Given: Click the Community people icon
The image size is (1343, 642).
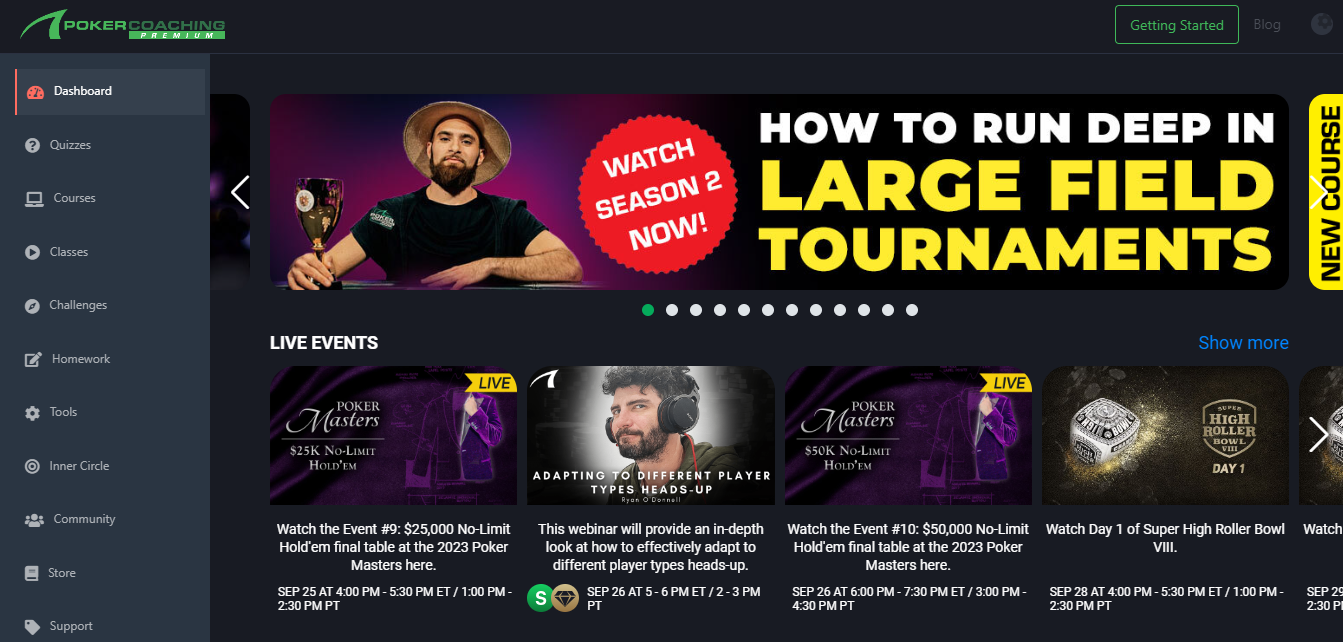Looking at the screenshot, I should (34, 520).
